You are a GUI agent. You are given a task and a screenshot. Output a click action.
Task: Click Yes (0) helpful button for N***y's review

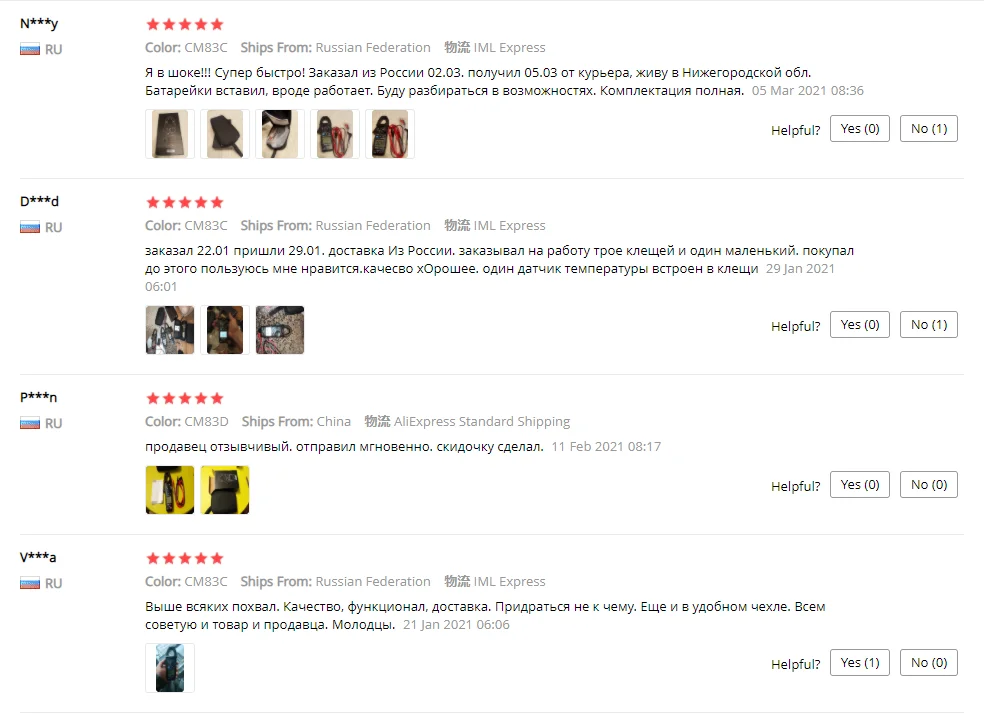860,129
